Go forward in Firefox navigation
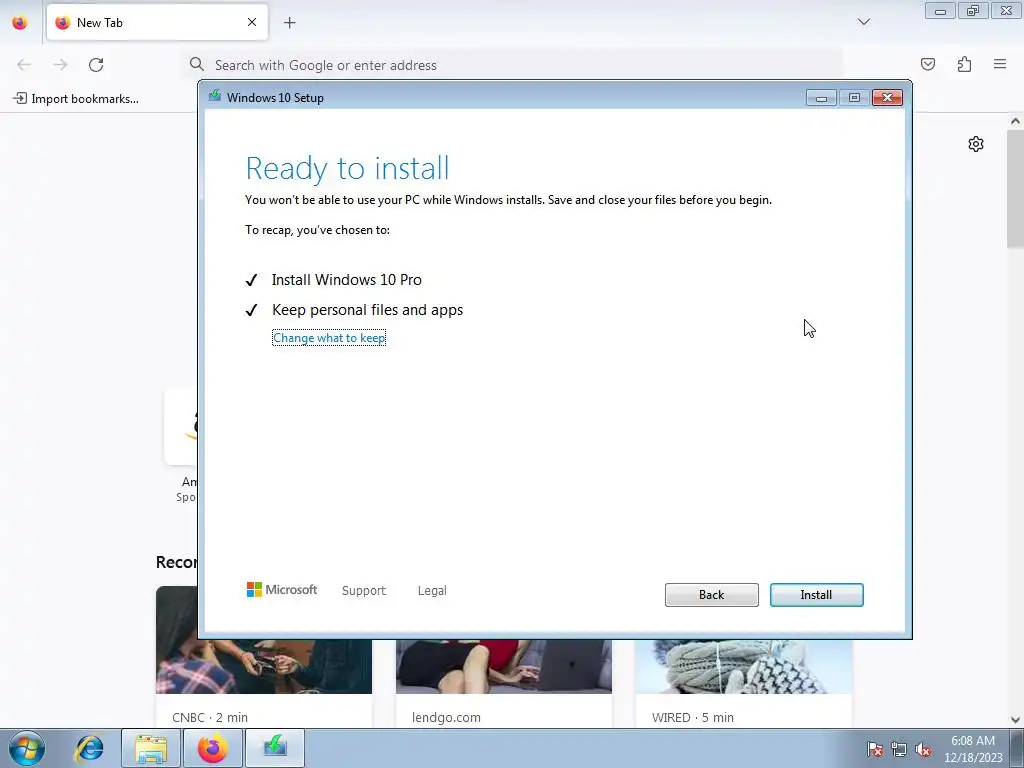 coord(60,65)
